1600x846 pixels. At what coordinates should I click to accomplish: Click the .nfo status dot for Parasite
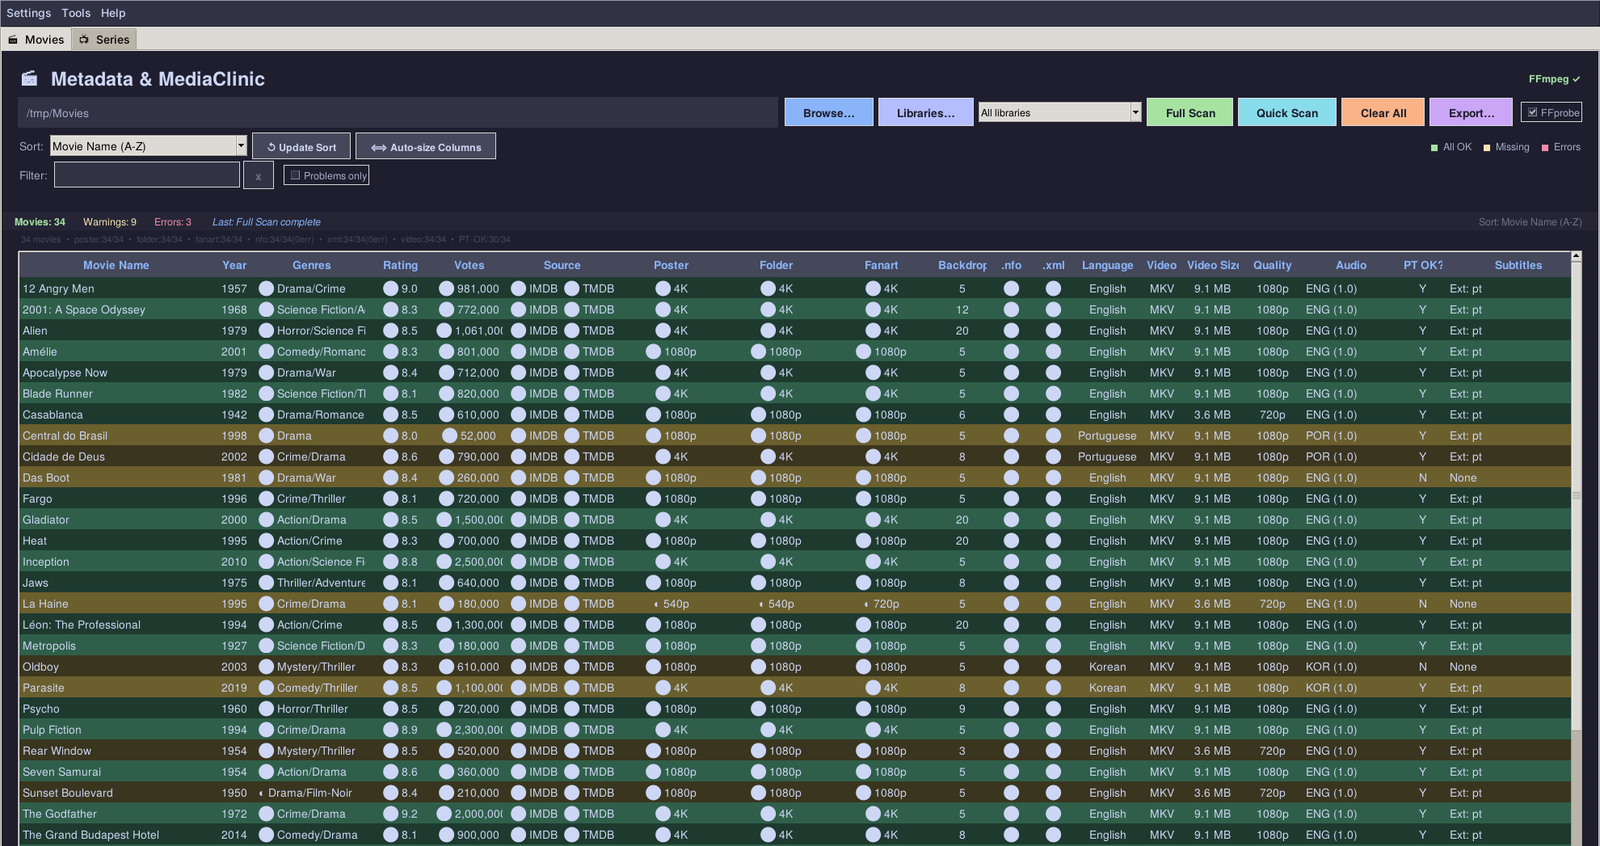coord(1011,687)
